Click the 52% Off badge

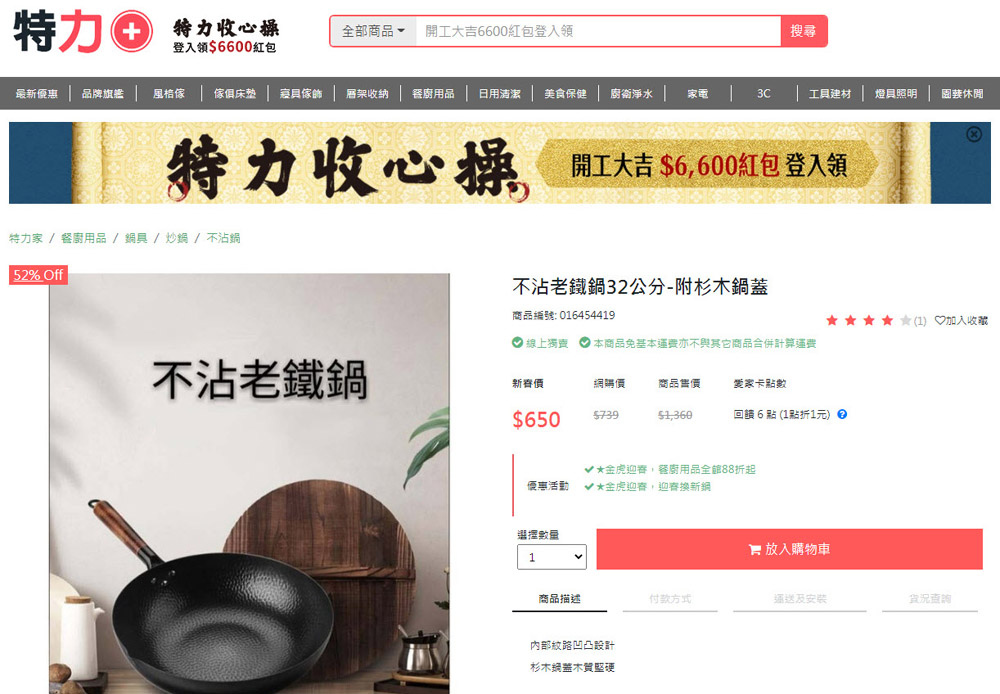pos(38,275)
